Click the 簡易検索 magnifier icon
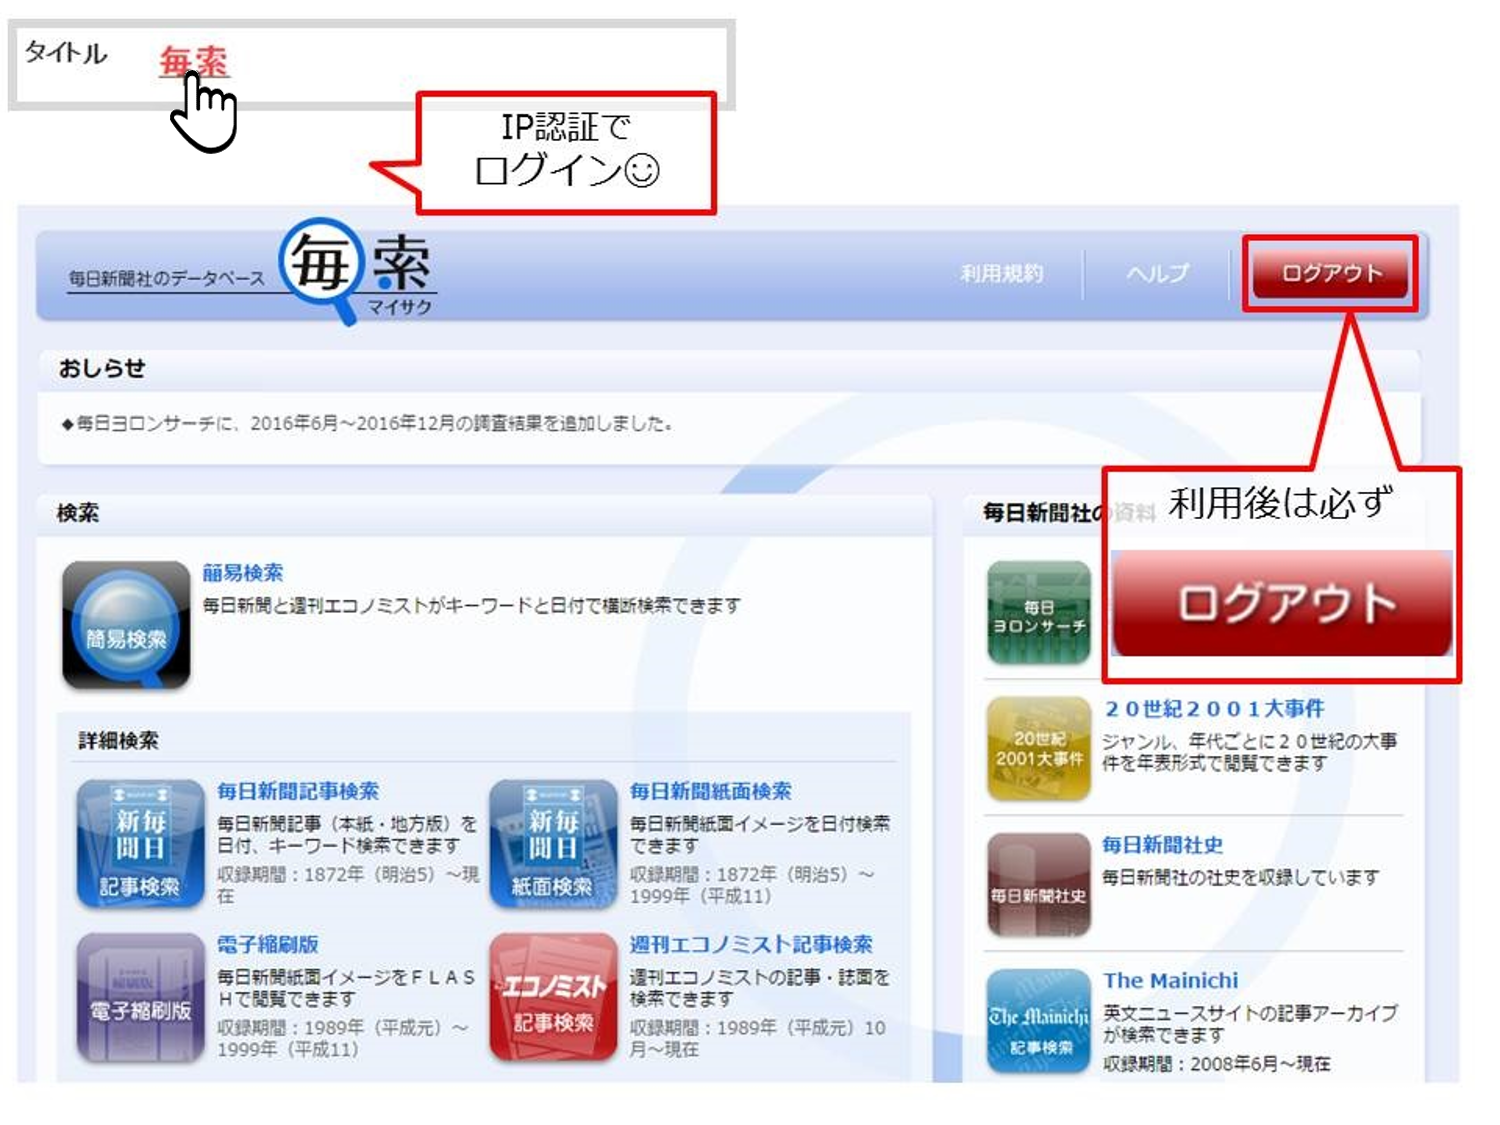Image resolution: width=1500 pixels, height=1125 pixels. 126,625
